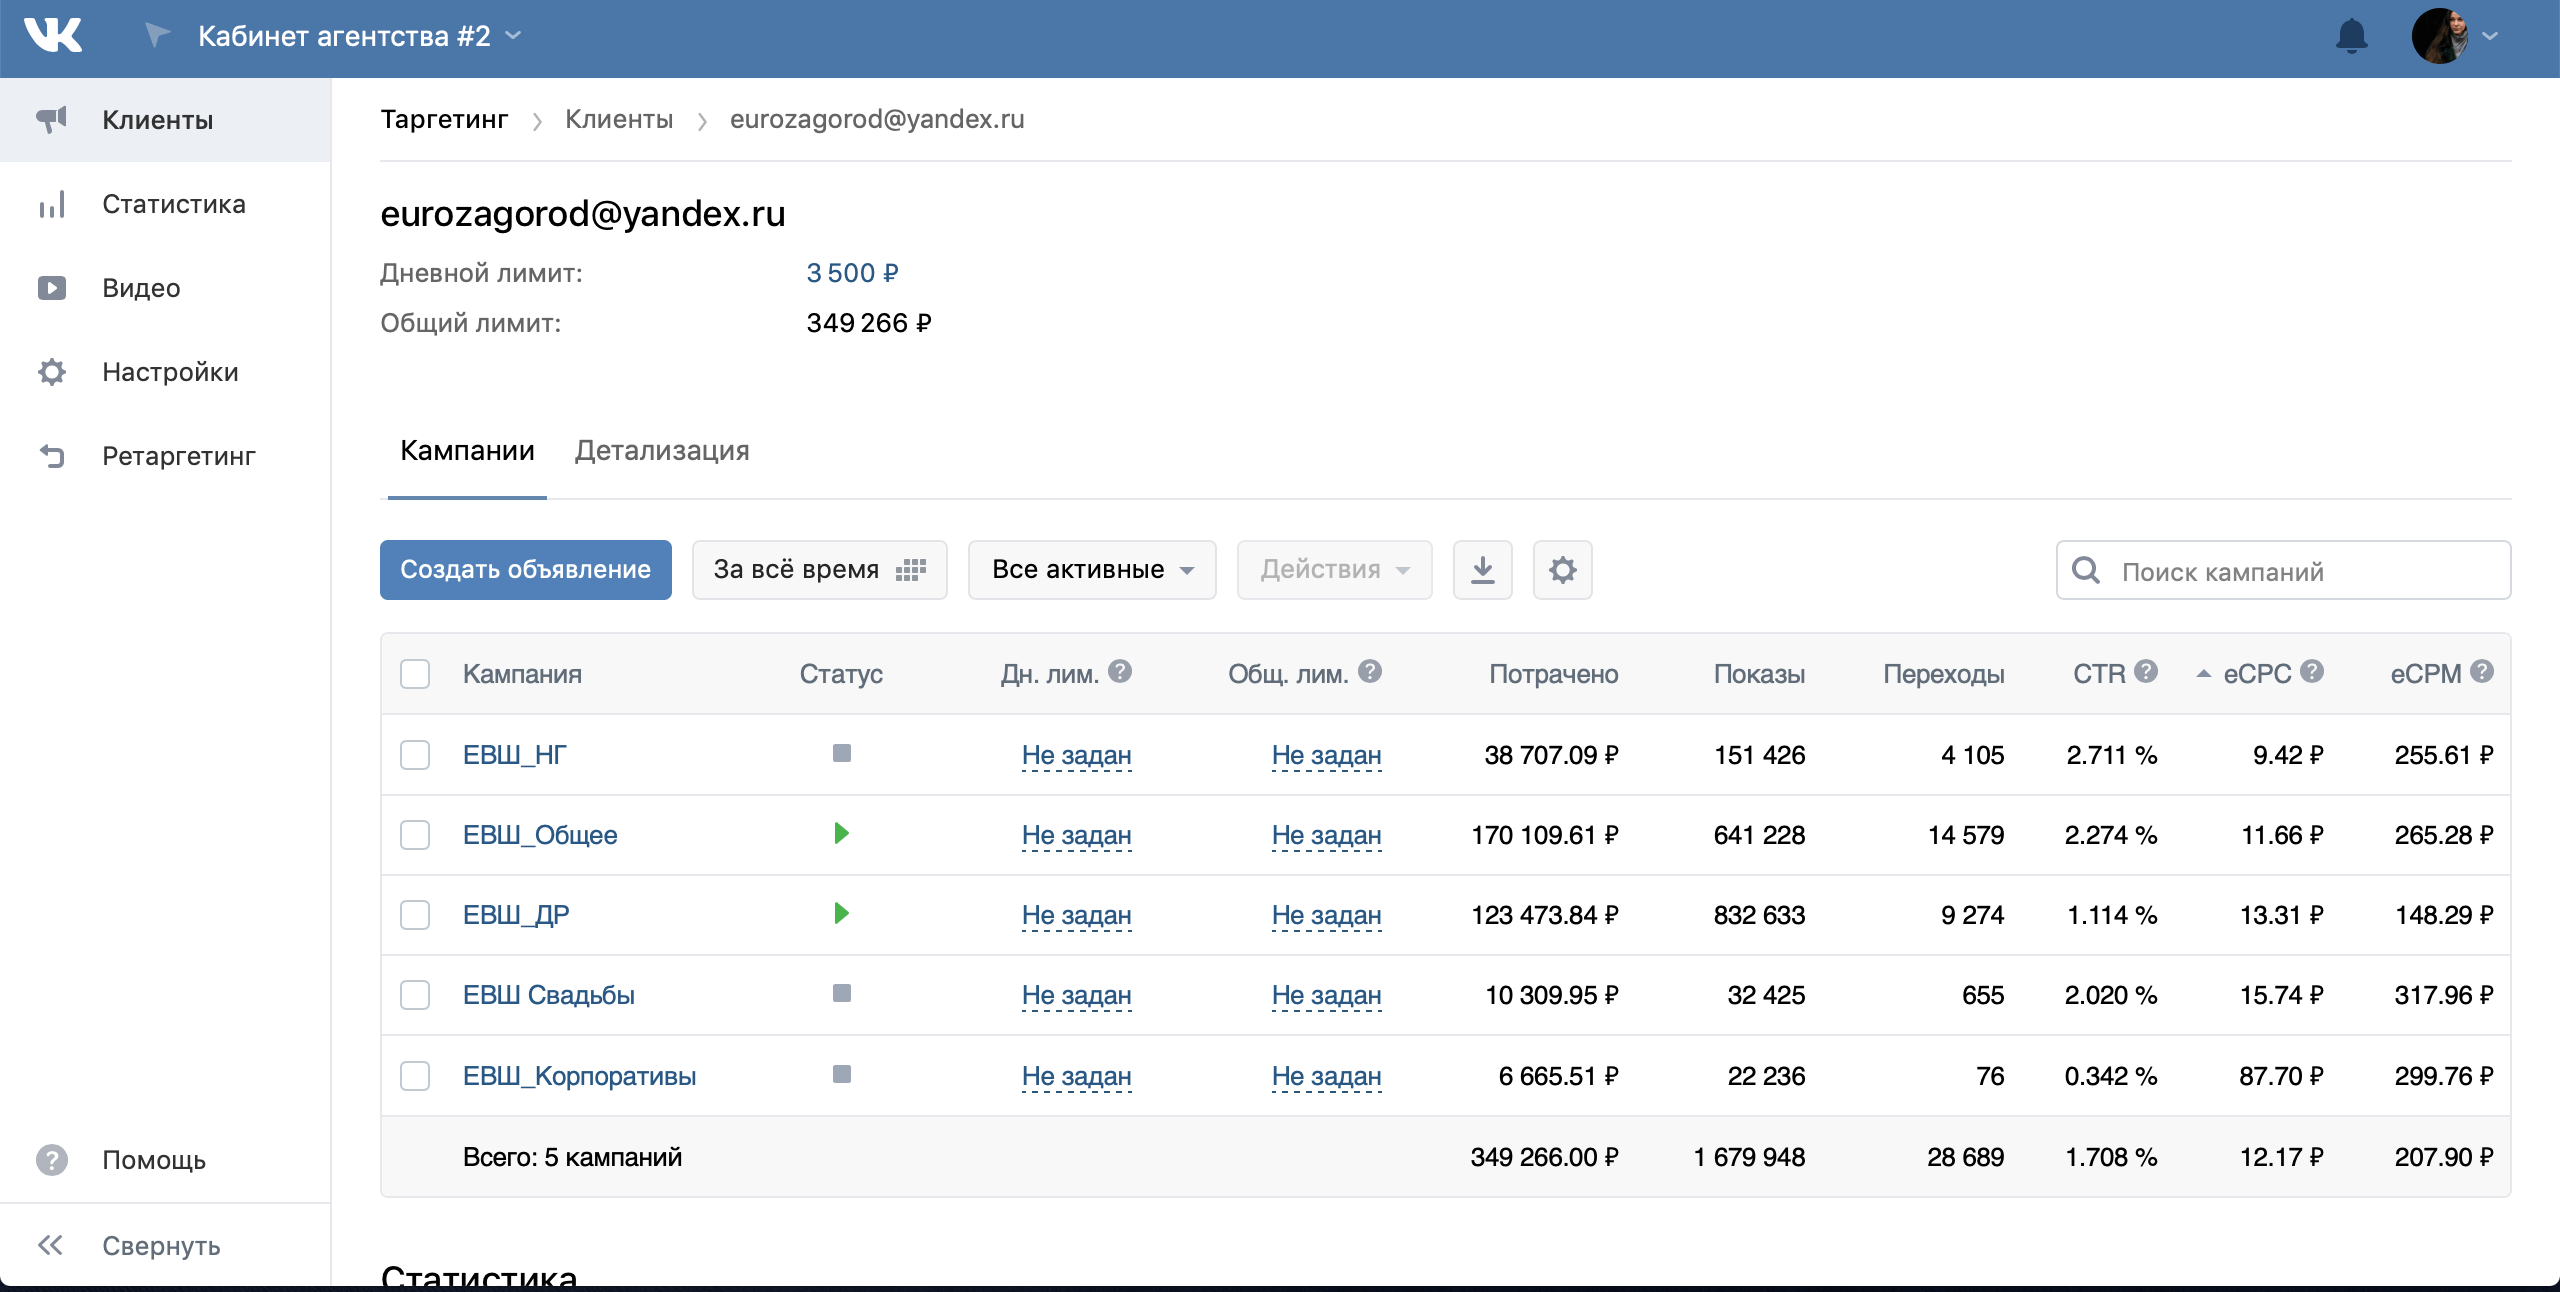Image resolution: width=2560 pixels, height=1292 pixels.
Task: Click the download export icon button
Action: 1482,570
